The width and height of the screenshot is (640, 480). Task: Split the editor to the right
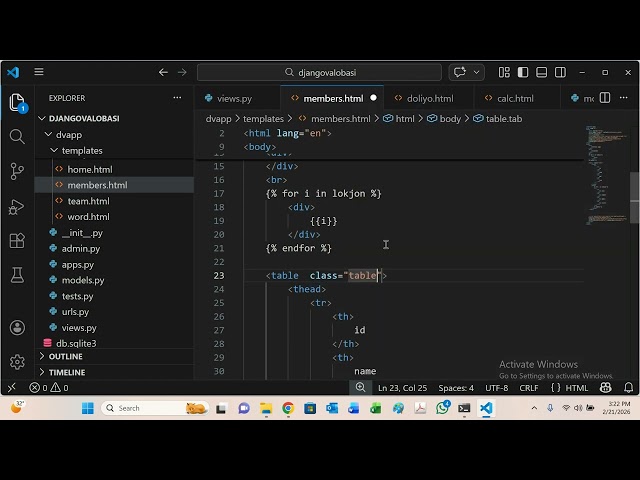point(605,98)
